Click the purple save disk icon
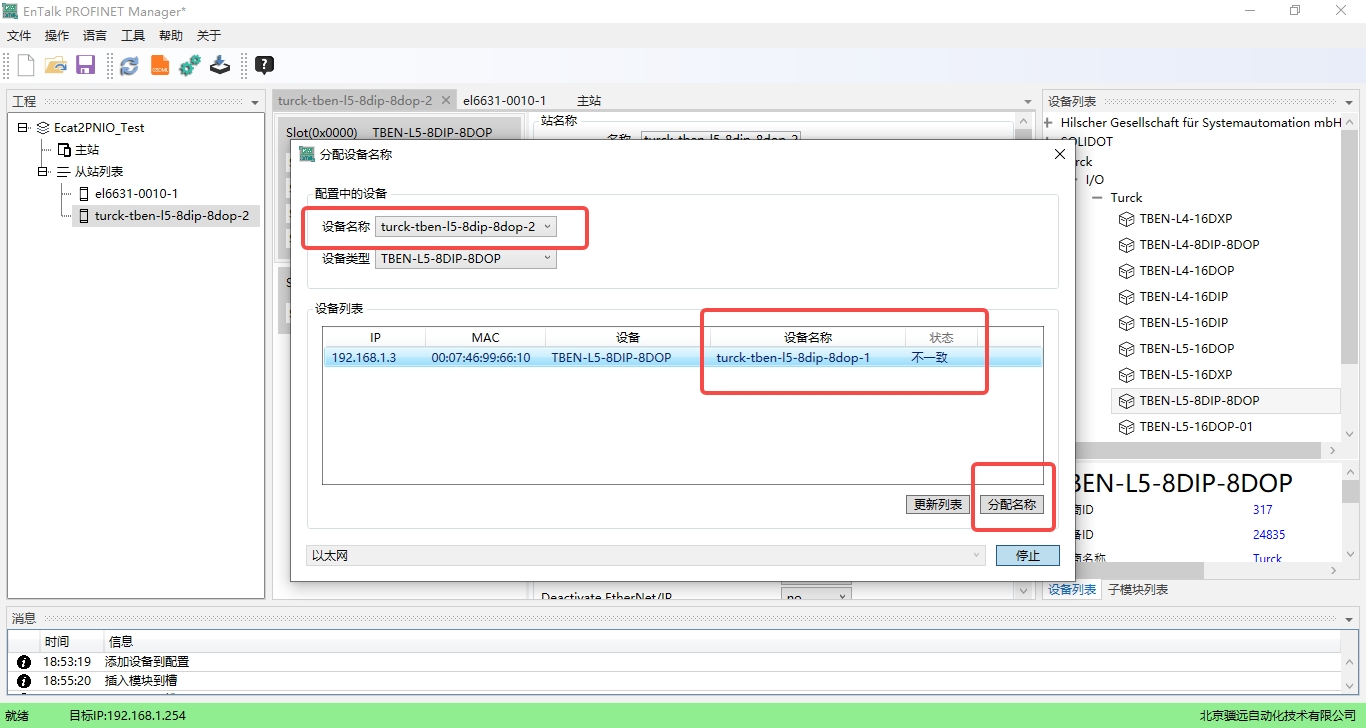The image size is (1366, 728). (85, 66)
